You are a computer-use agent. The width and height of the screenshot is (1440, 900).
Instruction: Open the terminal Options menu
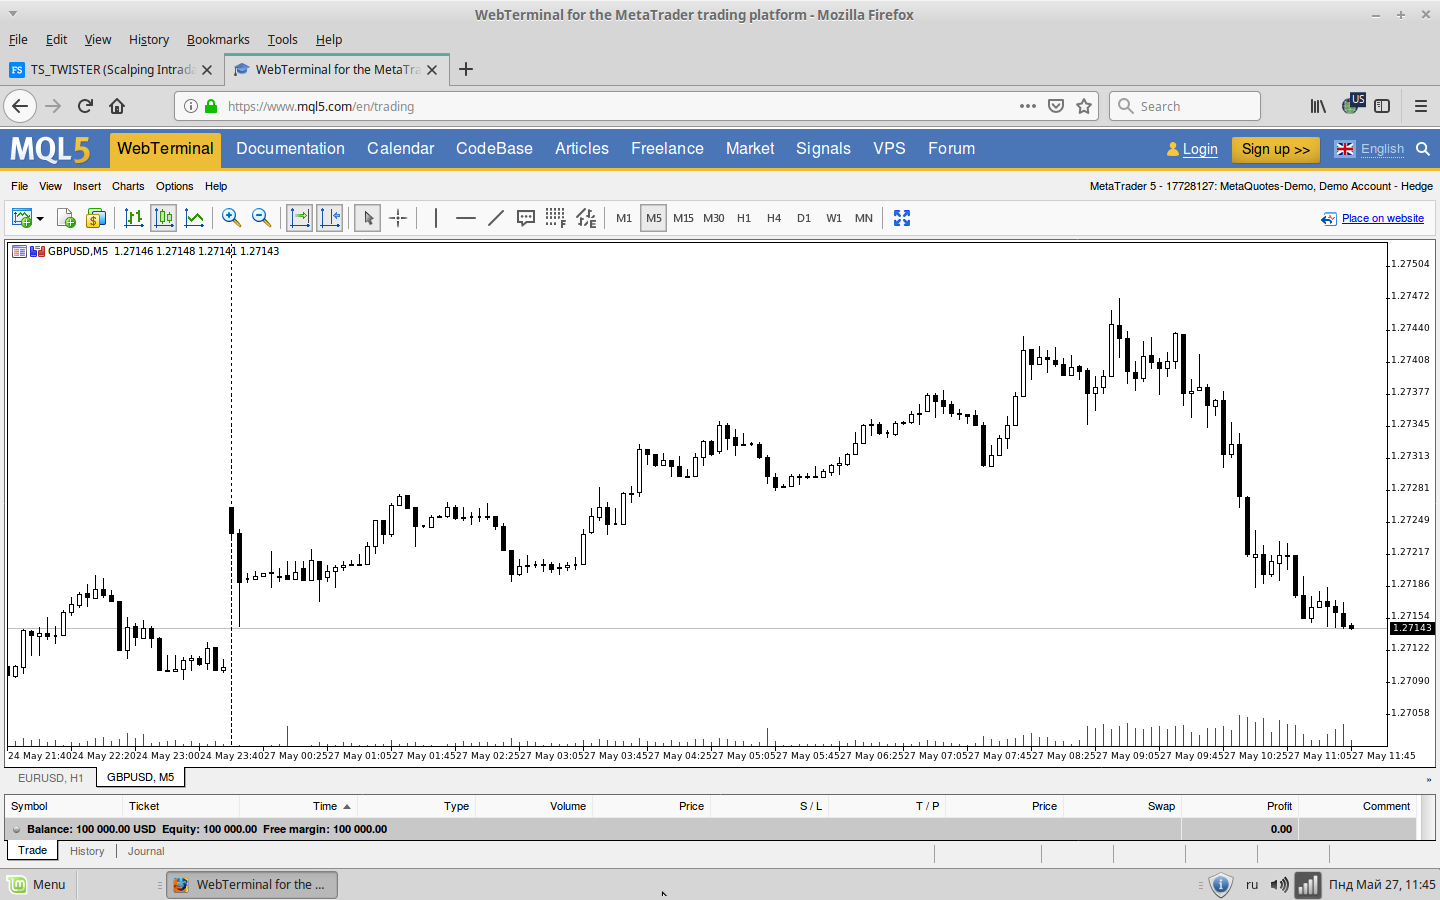pyautogui.click(x=174, y=186)
